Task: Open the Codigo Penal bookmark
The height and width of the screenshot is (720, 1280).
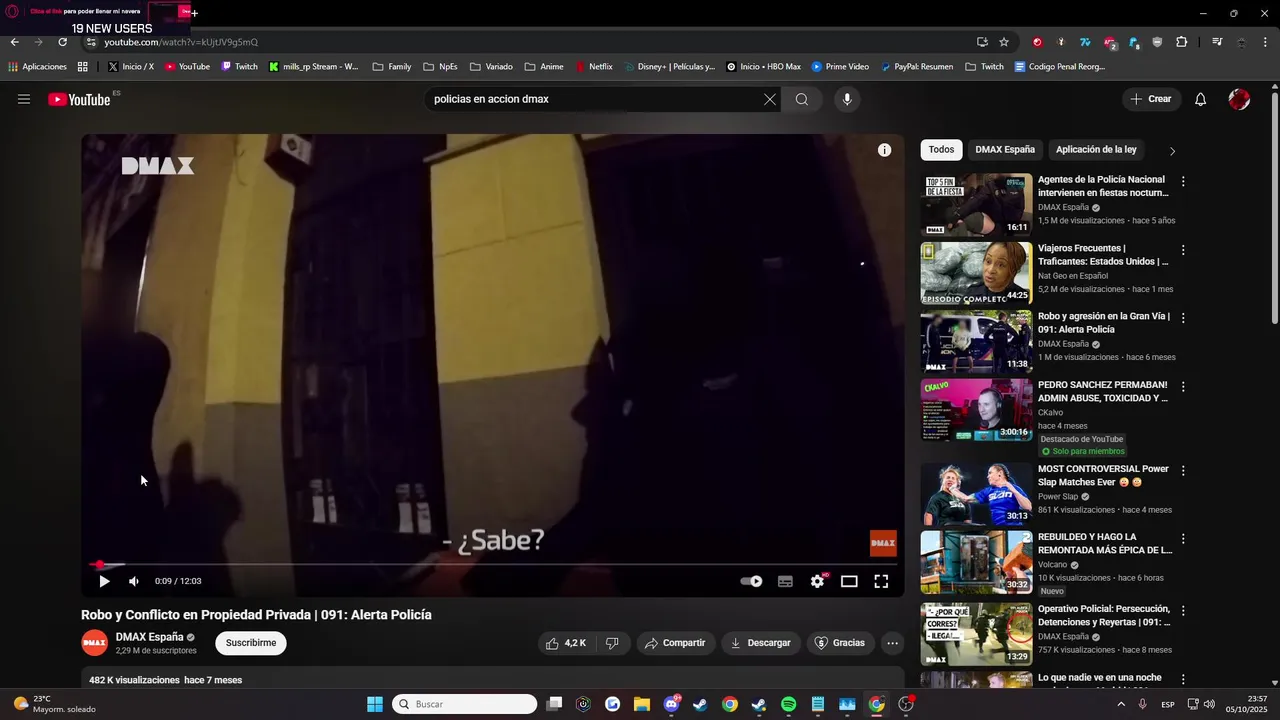Action: (x=1060, y=67)
